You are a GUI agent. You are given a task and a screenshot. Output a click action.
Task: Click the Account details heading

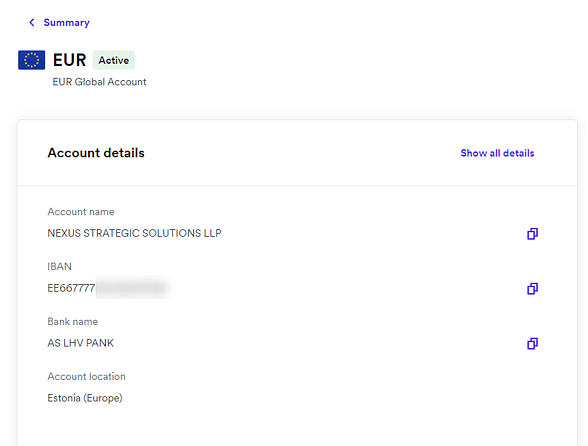click(96, 153)
